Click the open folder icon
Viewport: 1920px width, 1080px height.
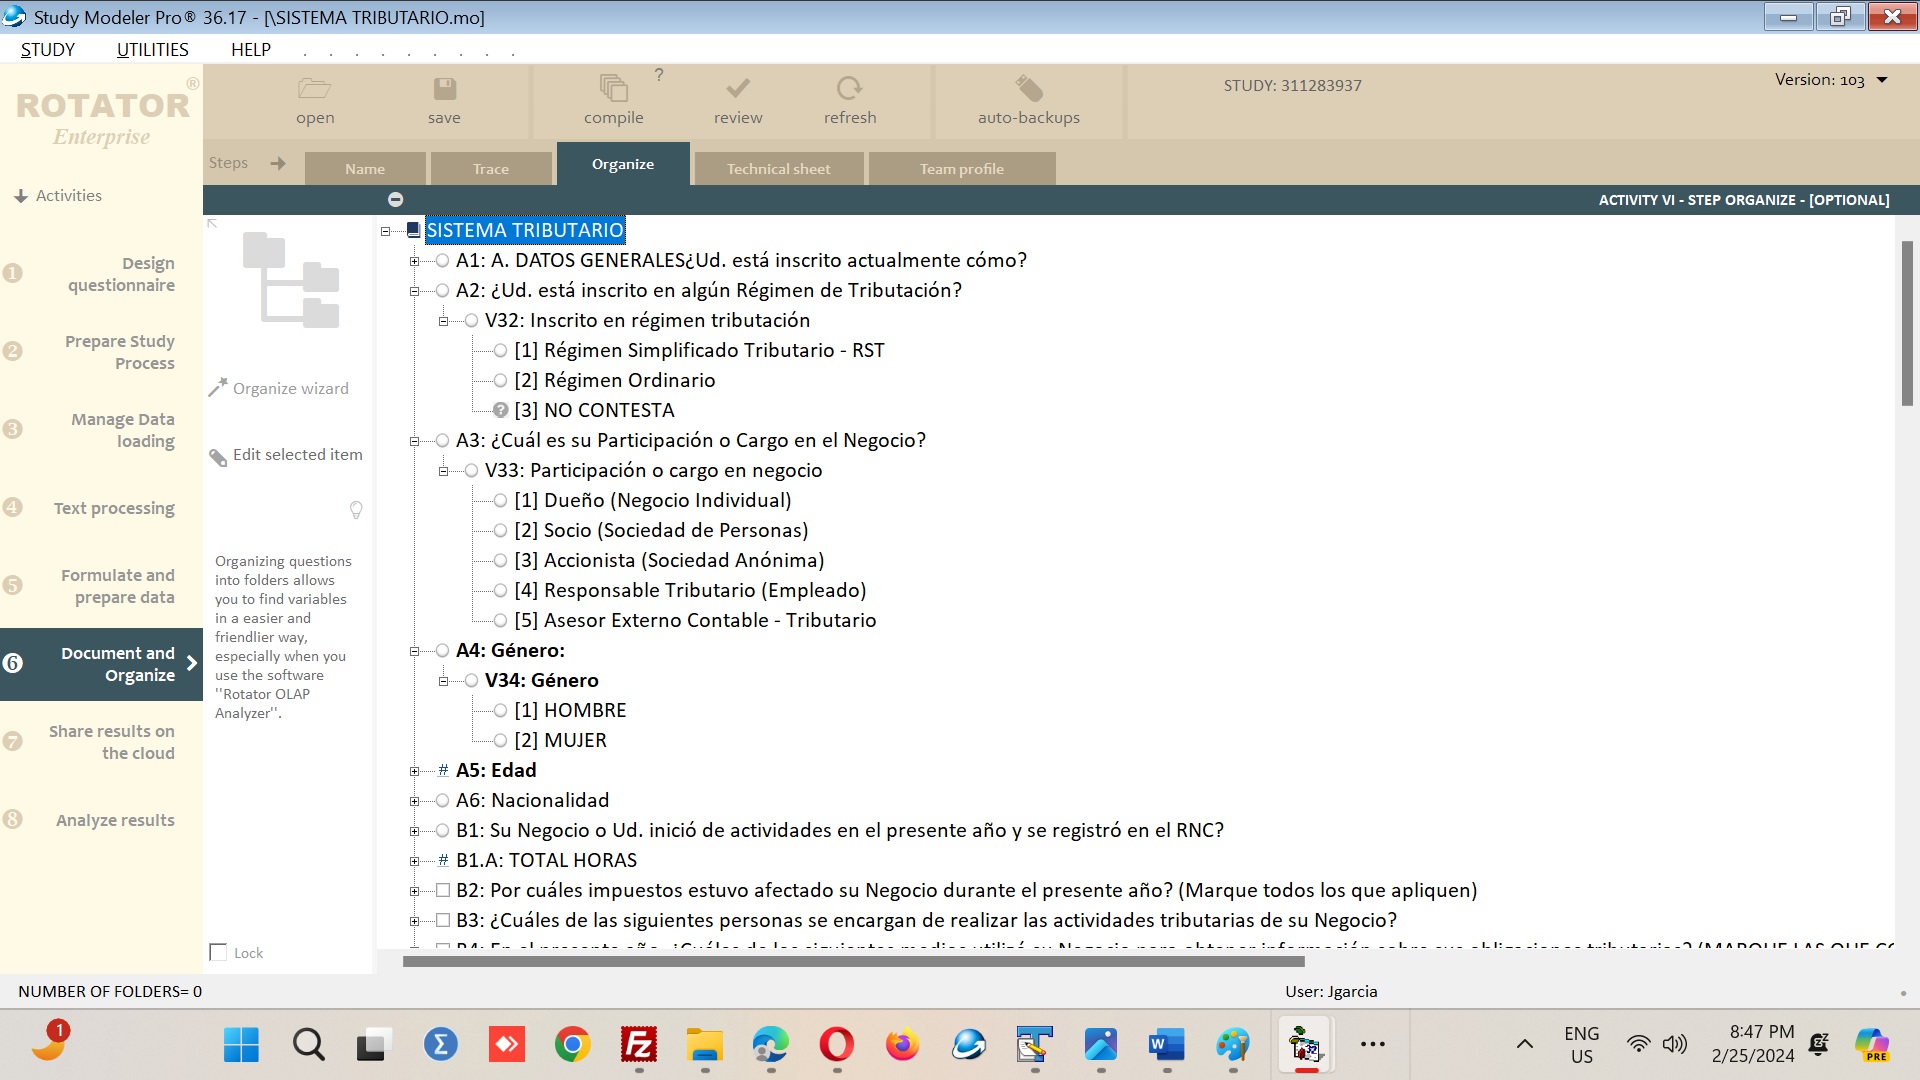pyautogui.click(x=314, y=89)
